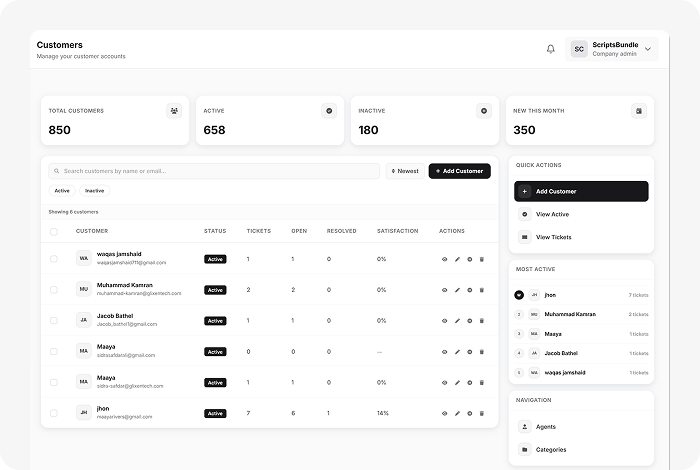Click View Tickets in Quick Actions
700x470 pixels.
tap(553, 237)
